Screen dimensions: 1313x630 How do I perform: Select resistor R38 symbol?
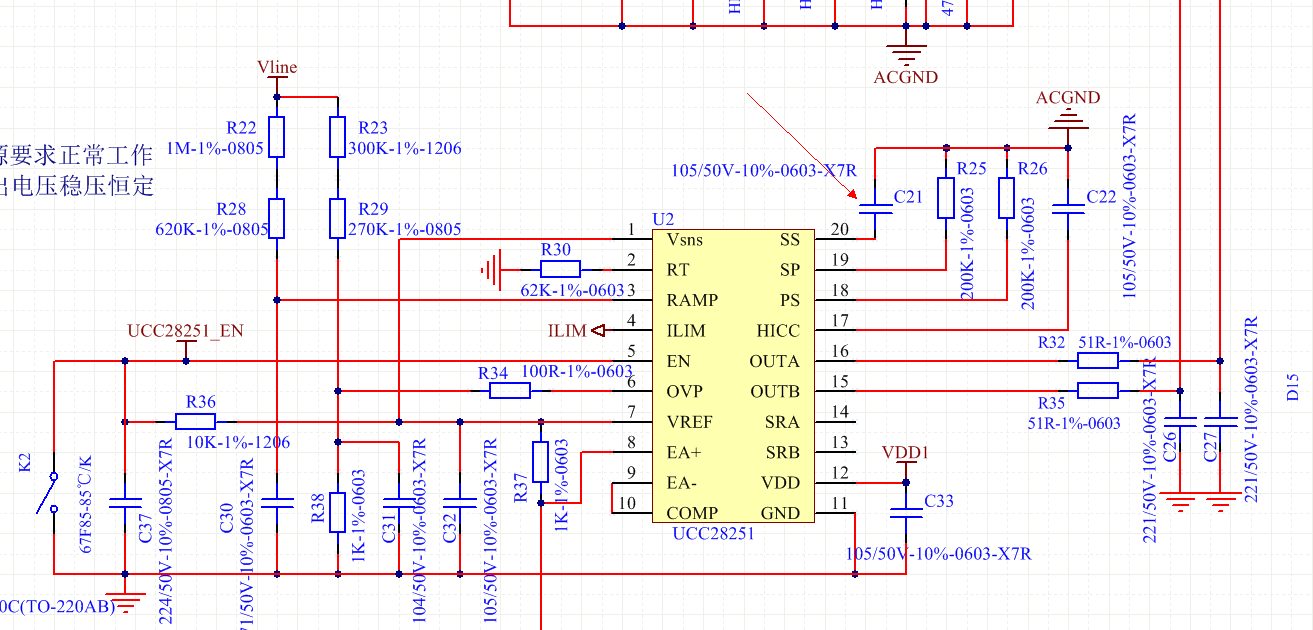pyautogui.click(x=338, y=512)
